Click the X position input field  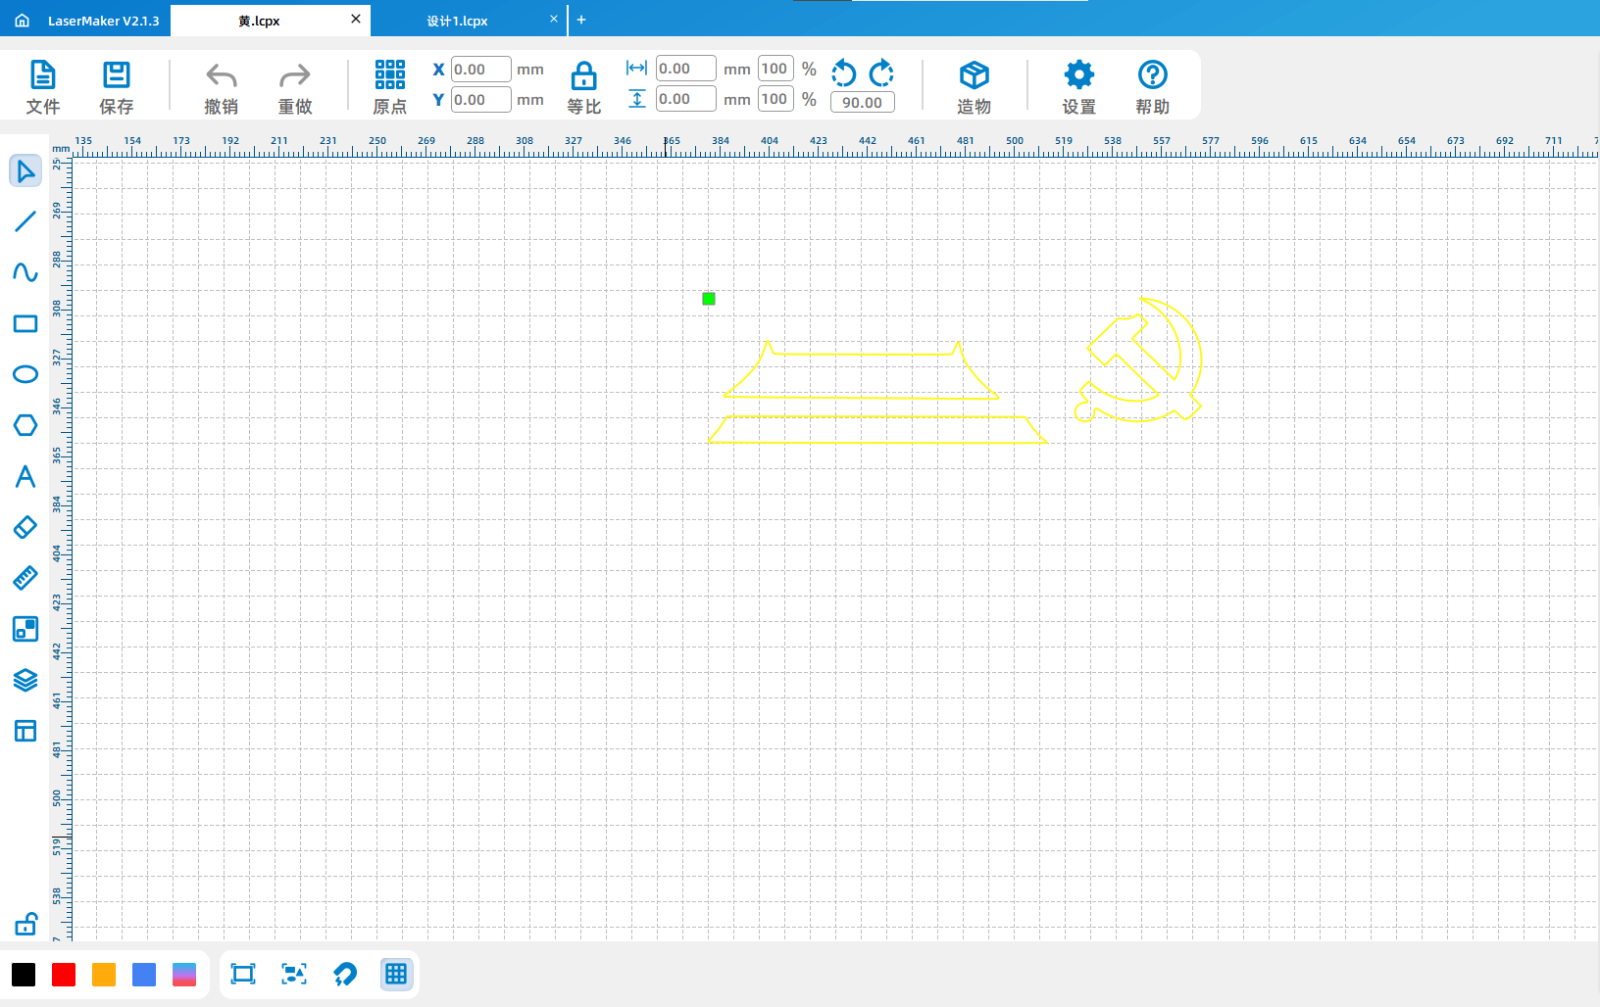coord(481,69)
